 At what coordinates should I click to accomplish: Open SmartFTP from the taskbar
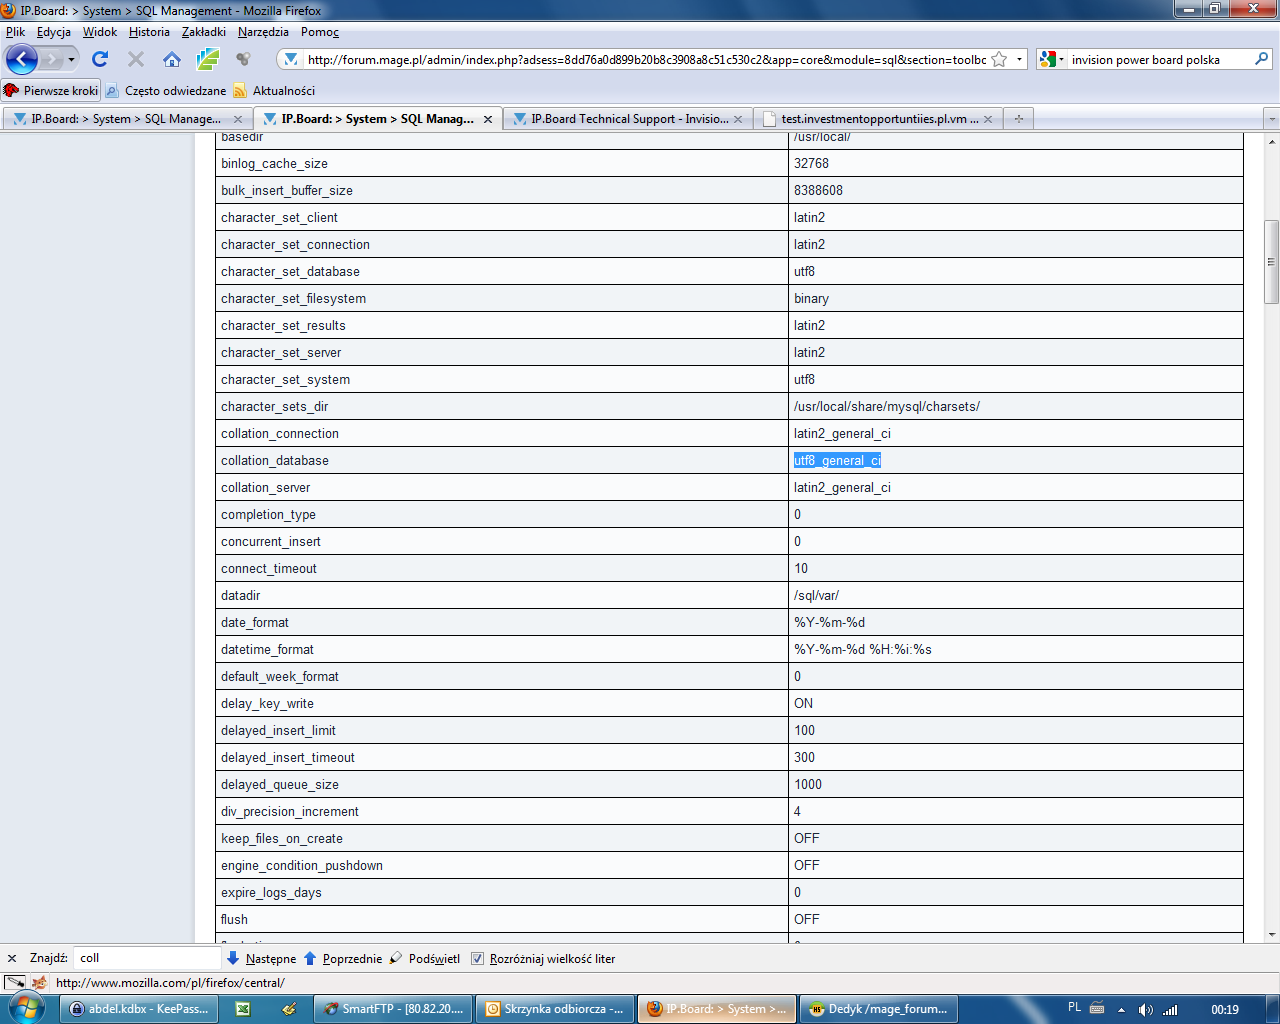[394, 1009]
